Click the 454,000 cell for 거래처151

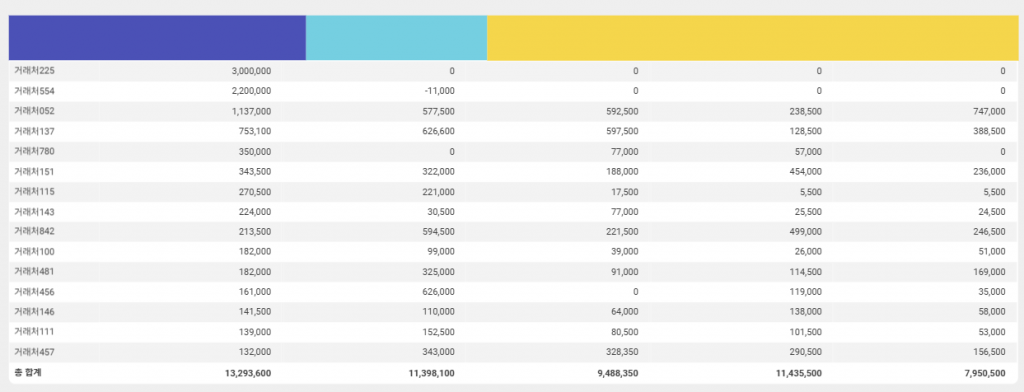(805, 172)
